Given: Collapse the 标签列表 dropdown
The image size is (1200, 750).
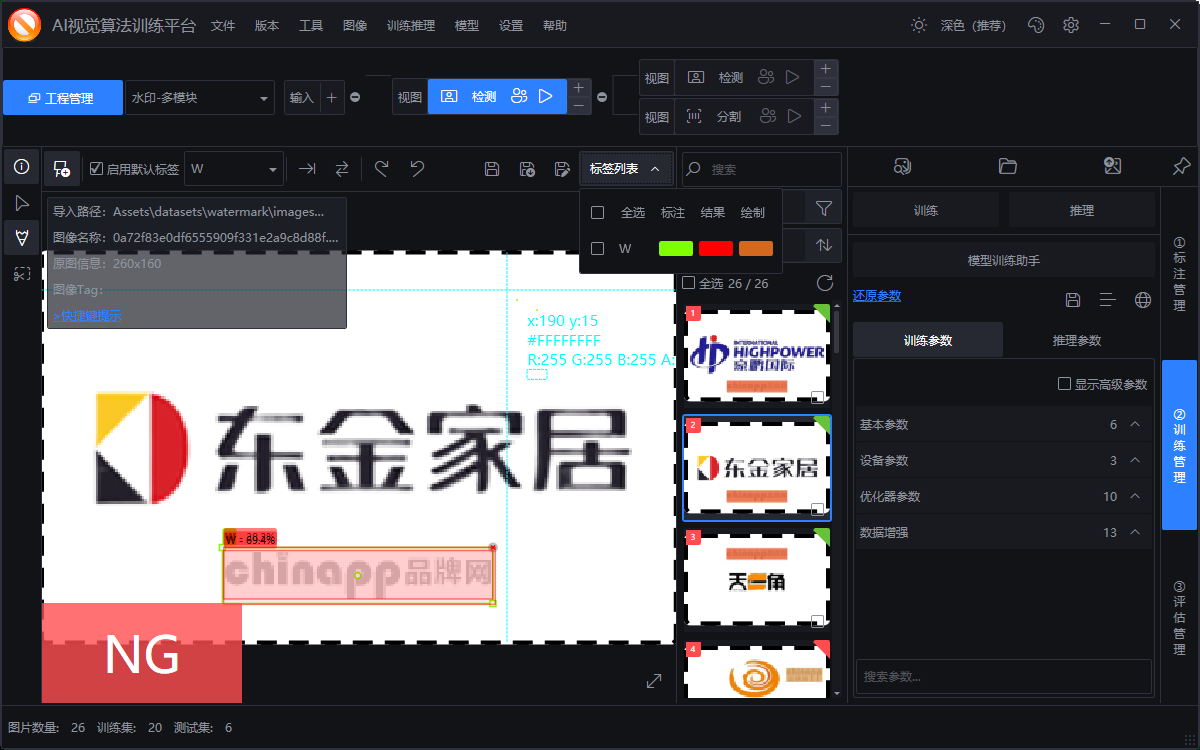Looking at the screenshot, I should point(626,169).
